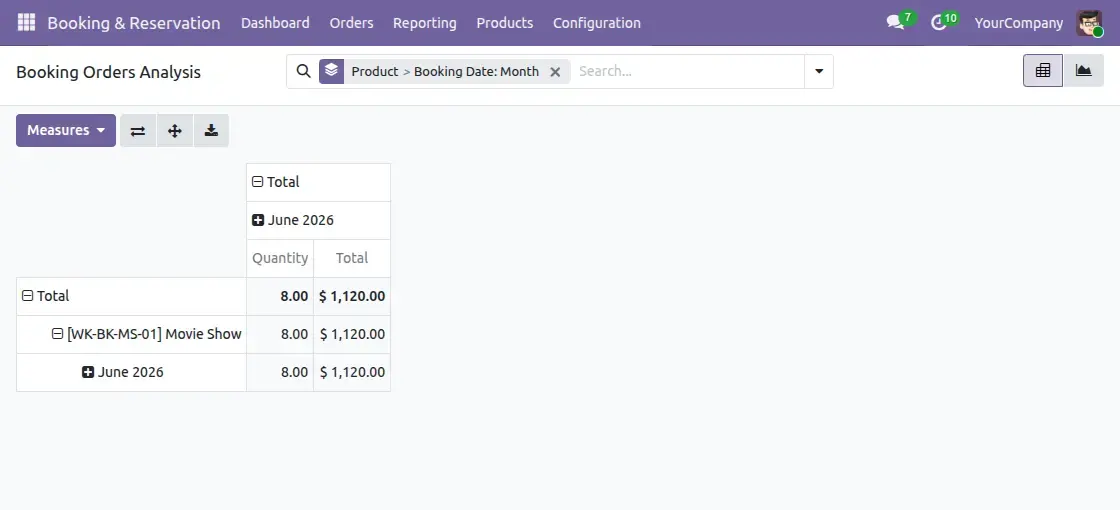This screenshot has height=510, width=1120.
Task: Remove the Product group-by facet
Action: [x=555, y=71]
